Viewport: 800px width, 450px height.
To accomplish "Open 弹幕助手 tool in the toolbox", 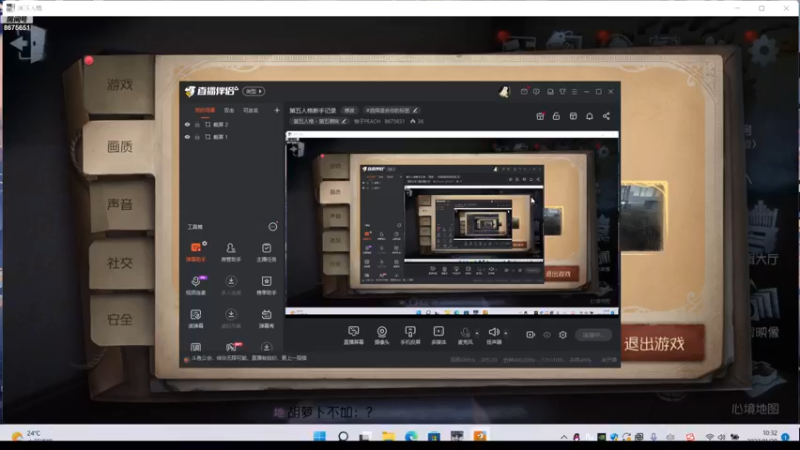I will pyautogui.click(x=195, y=252).
